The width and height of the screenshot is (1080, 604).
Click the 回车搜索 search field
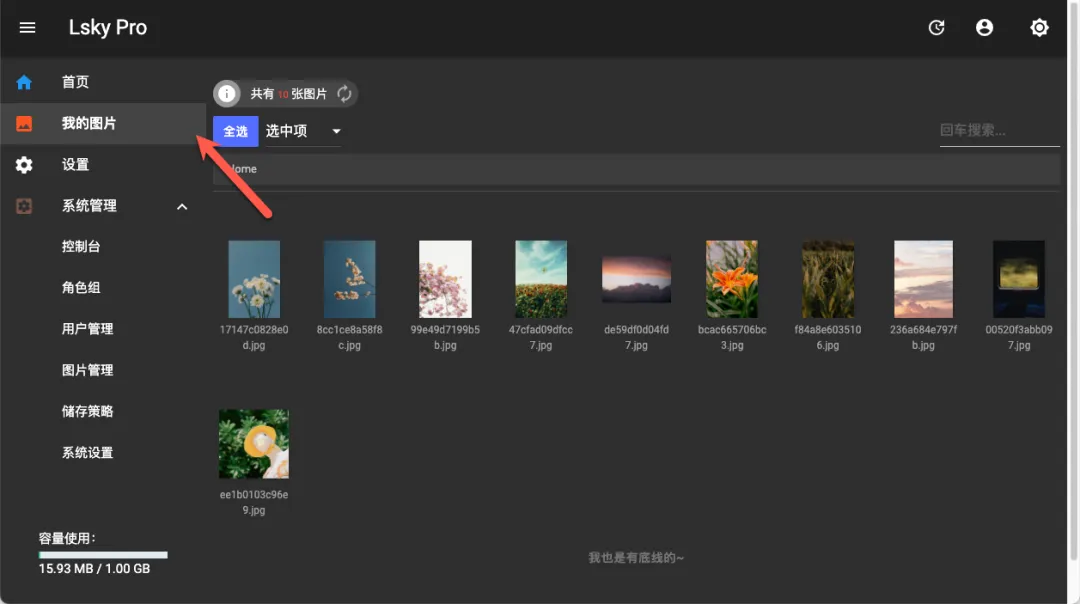tap(998, 131)
